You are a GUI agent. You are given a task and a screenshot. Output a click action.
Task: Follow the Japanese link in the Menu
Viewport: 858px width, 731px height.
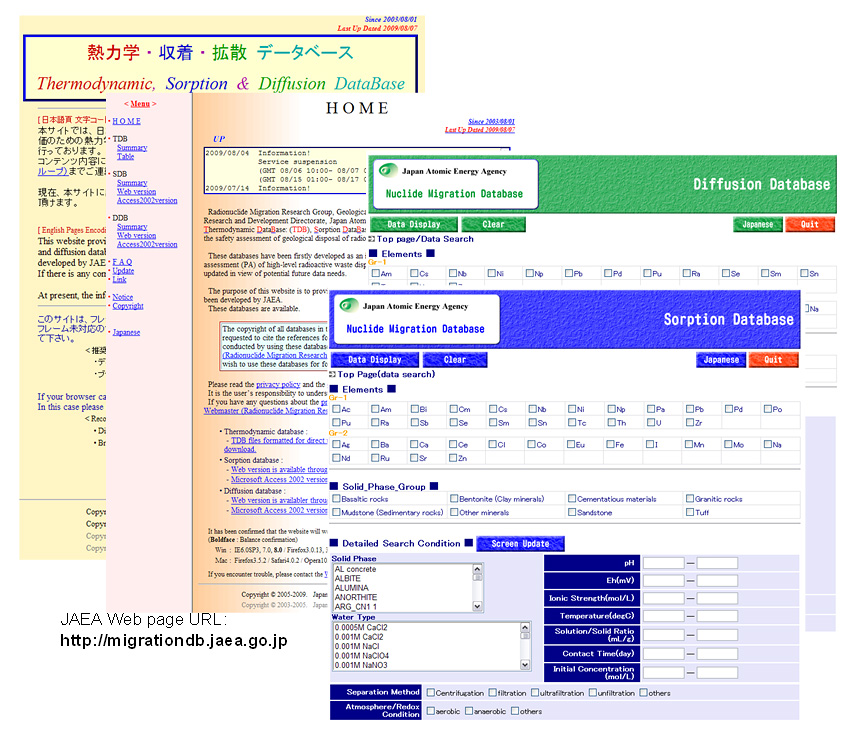[x=126, y=332]
